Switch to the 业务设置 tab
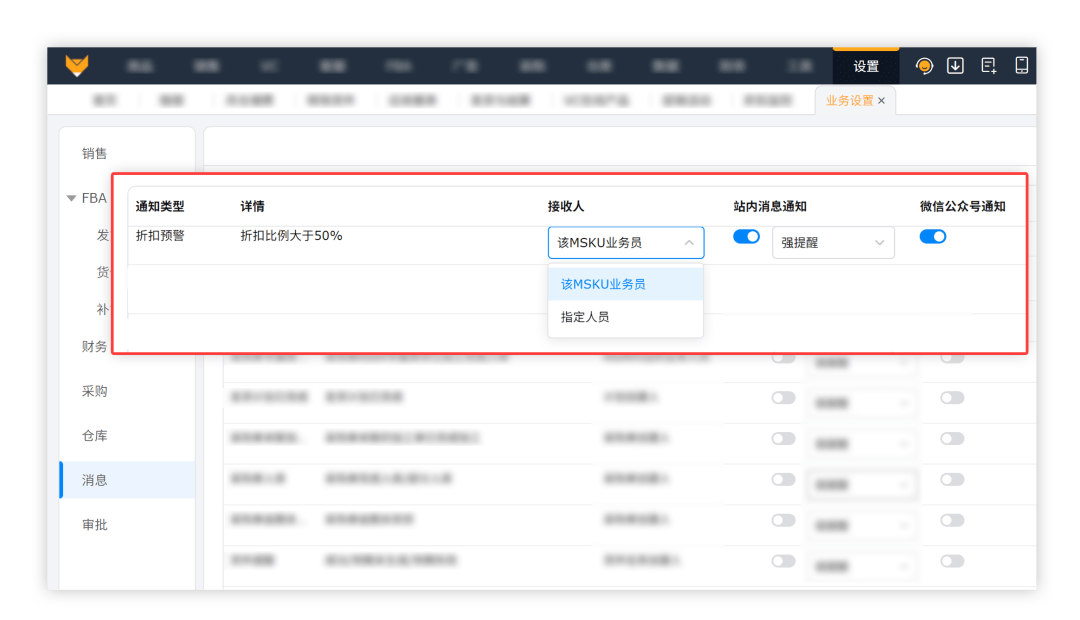Screen dimensions: 1080x620 click(x=848, y=100)
